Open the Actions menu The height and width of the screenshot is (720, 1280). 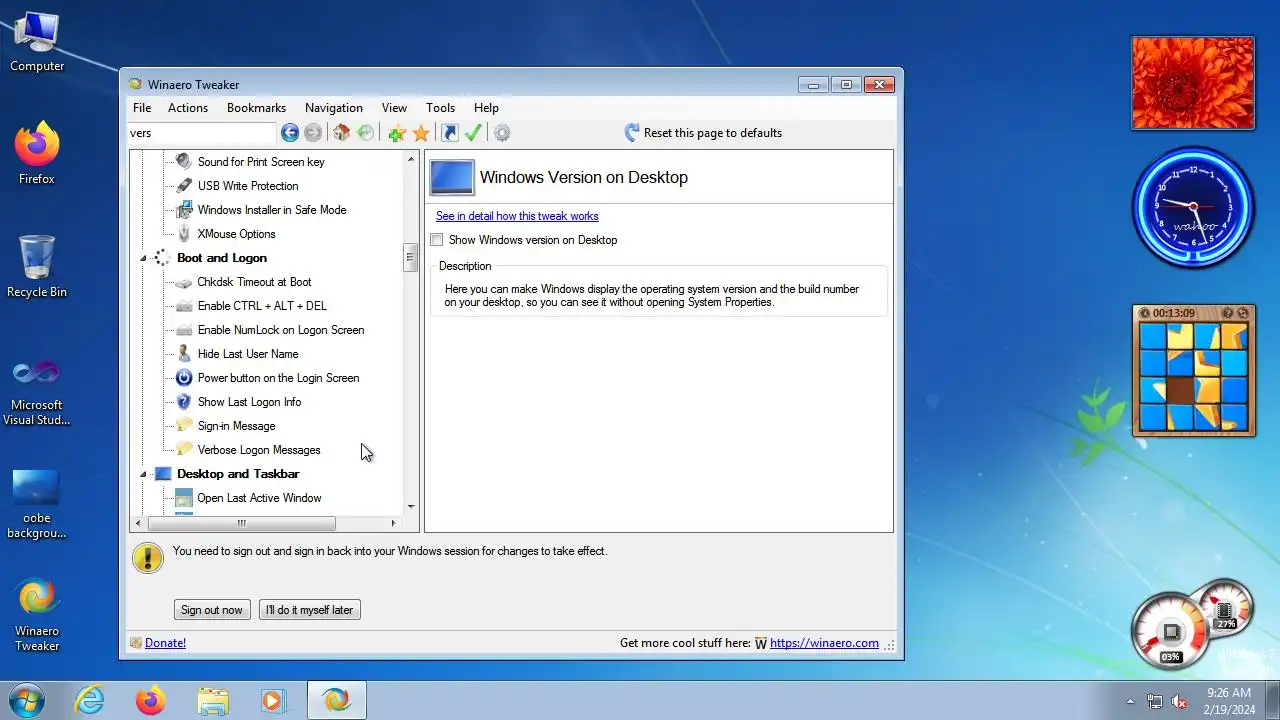pyautogui.click(x=188, y=108)
